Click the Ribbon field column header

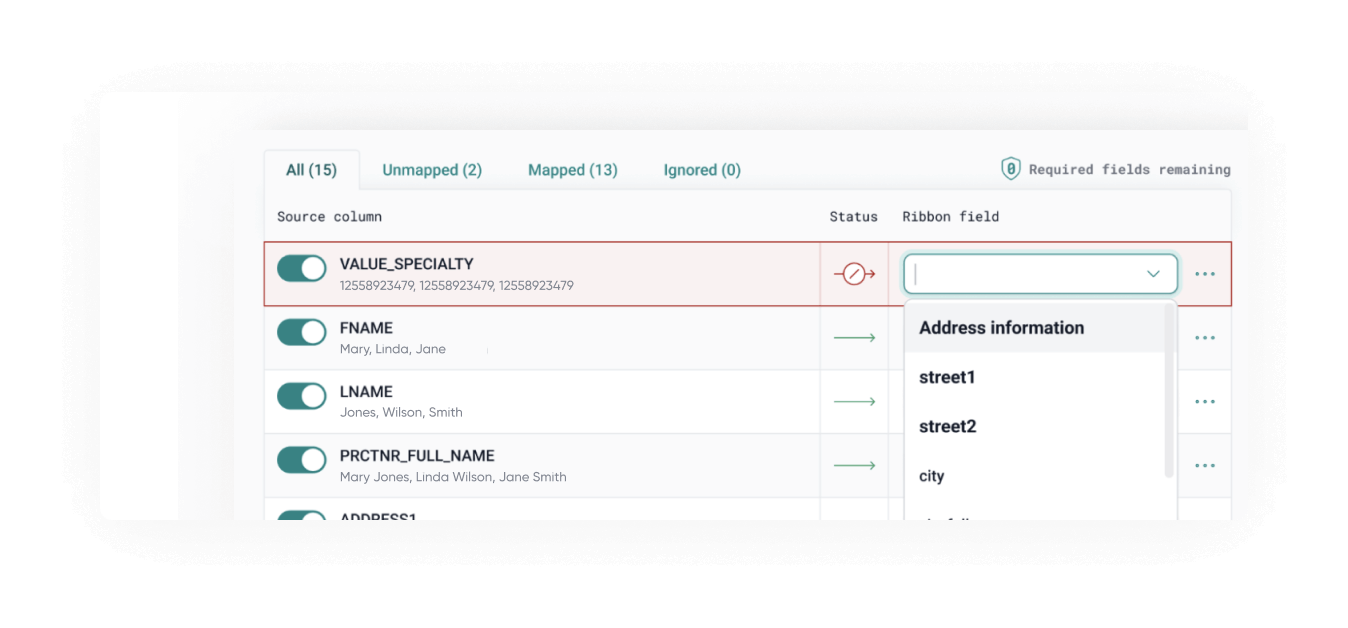click(x=951, y=216)
